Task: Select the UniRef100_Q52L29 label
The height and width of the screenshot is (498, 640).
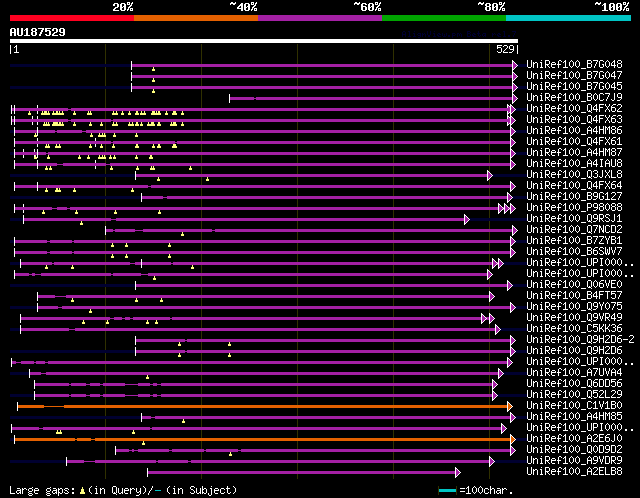Action: click(574, 395)
